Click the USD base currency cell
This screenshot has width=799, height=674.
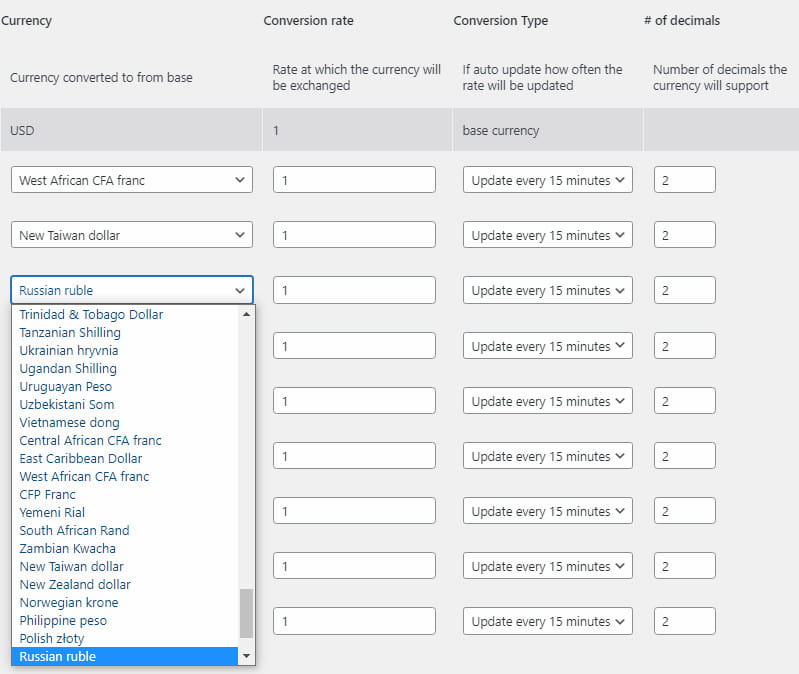131,130
